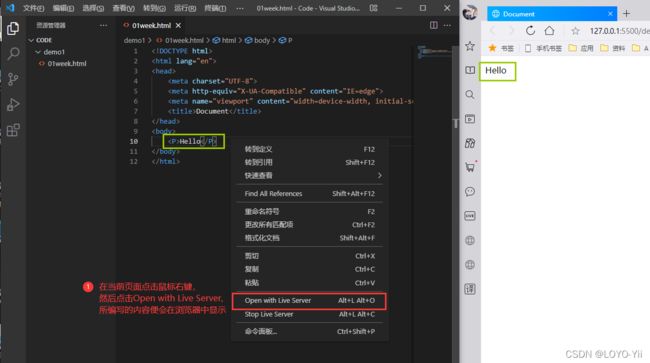Click the browser forward arrow
650x363 pixels.
[511, 31]
